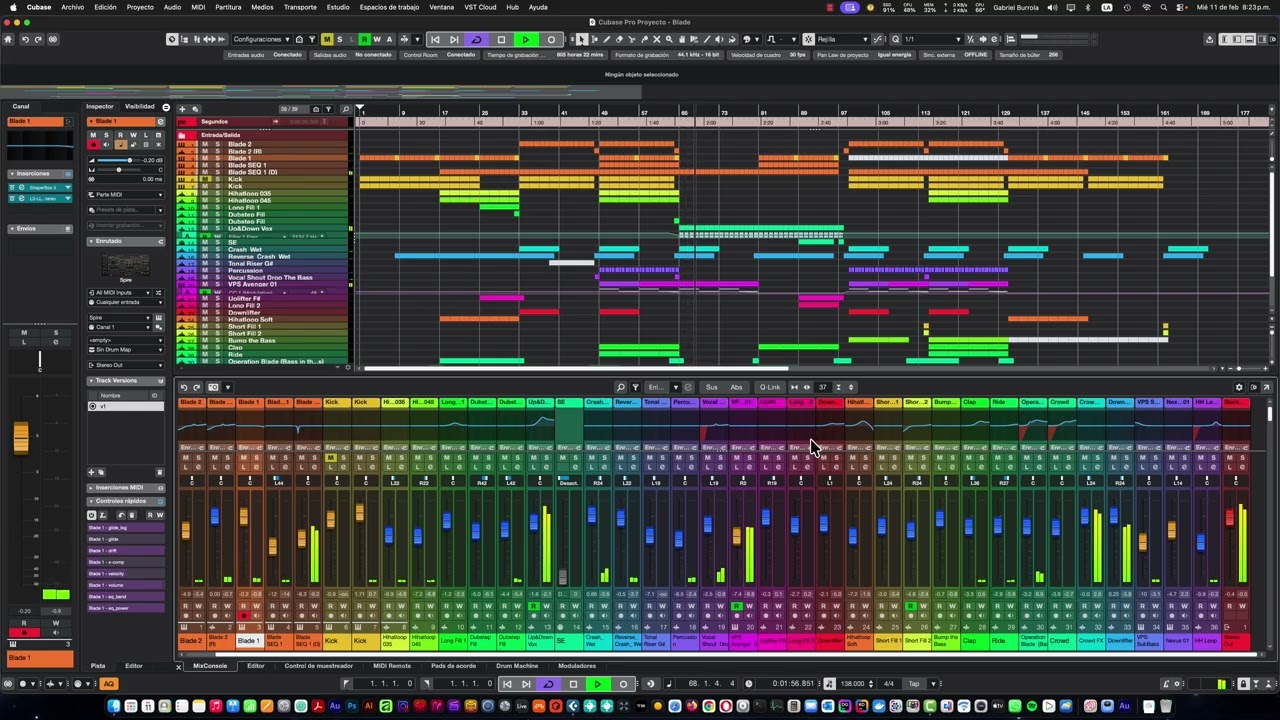Viewport: 1280px width, 720px height.
Task: Toggle global Read automation button R
Action: 364,39
